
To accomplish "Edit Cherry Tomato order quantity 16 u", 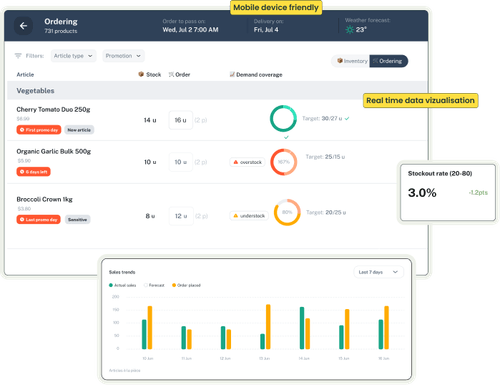I will 181,120.
